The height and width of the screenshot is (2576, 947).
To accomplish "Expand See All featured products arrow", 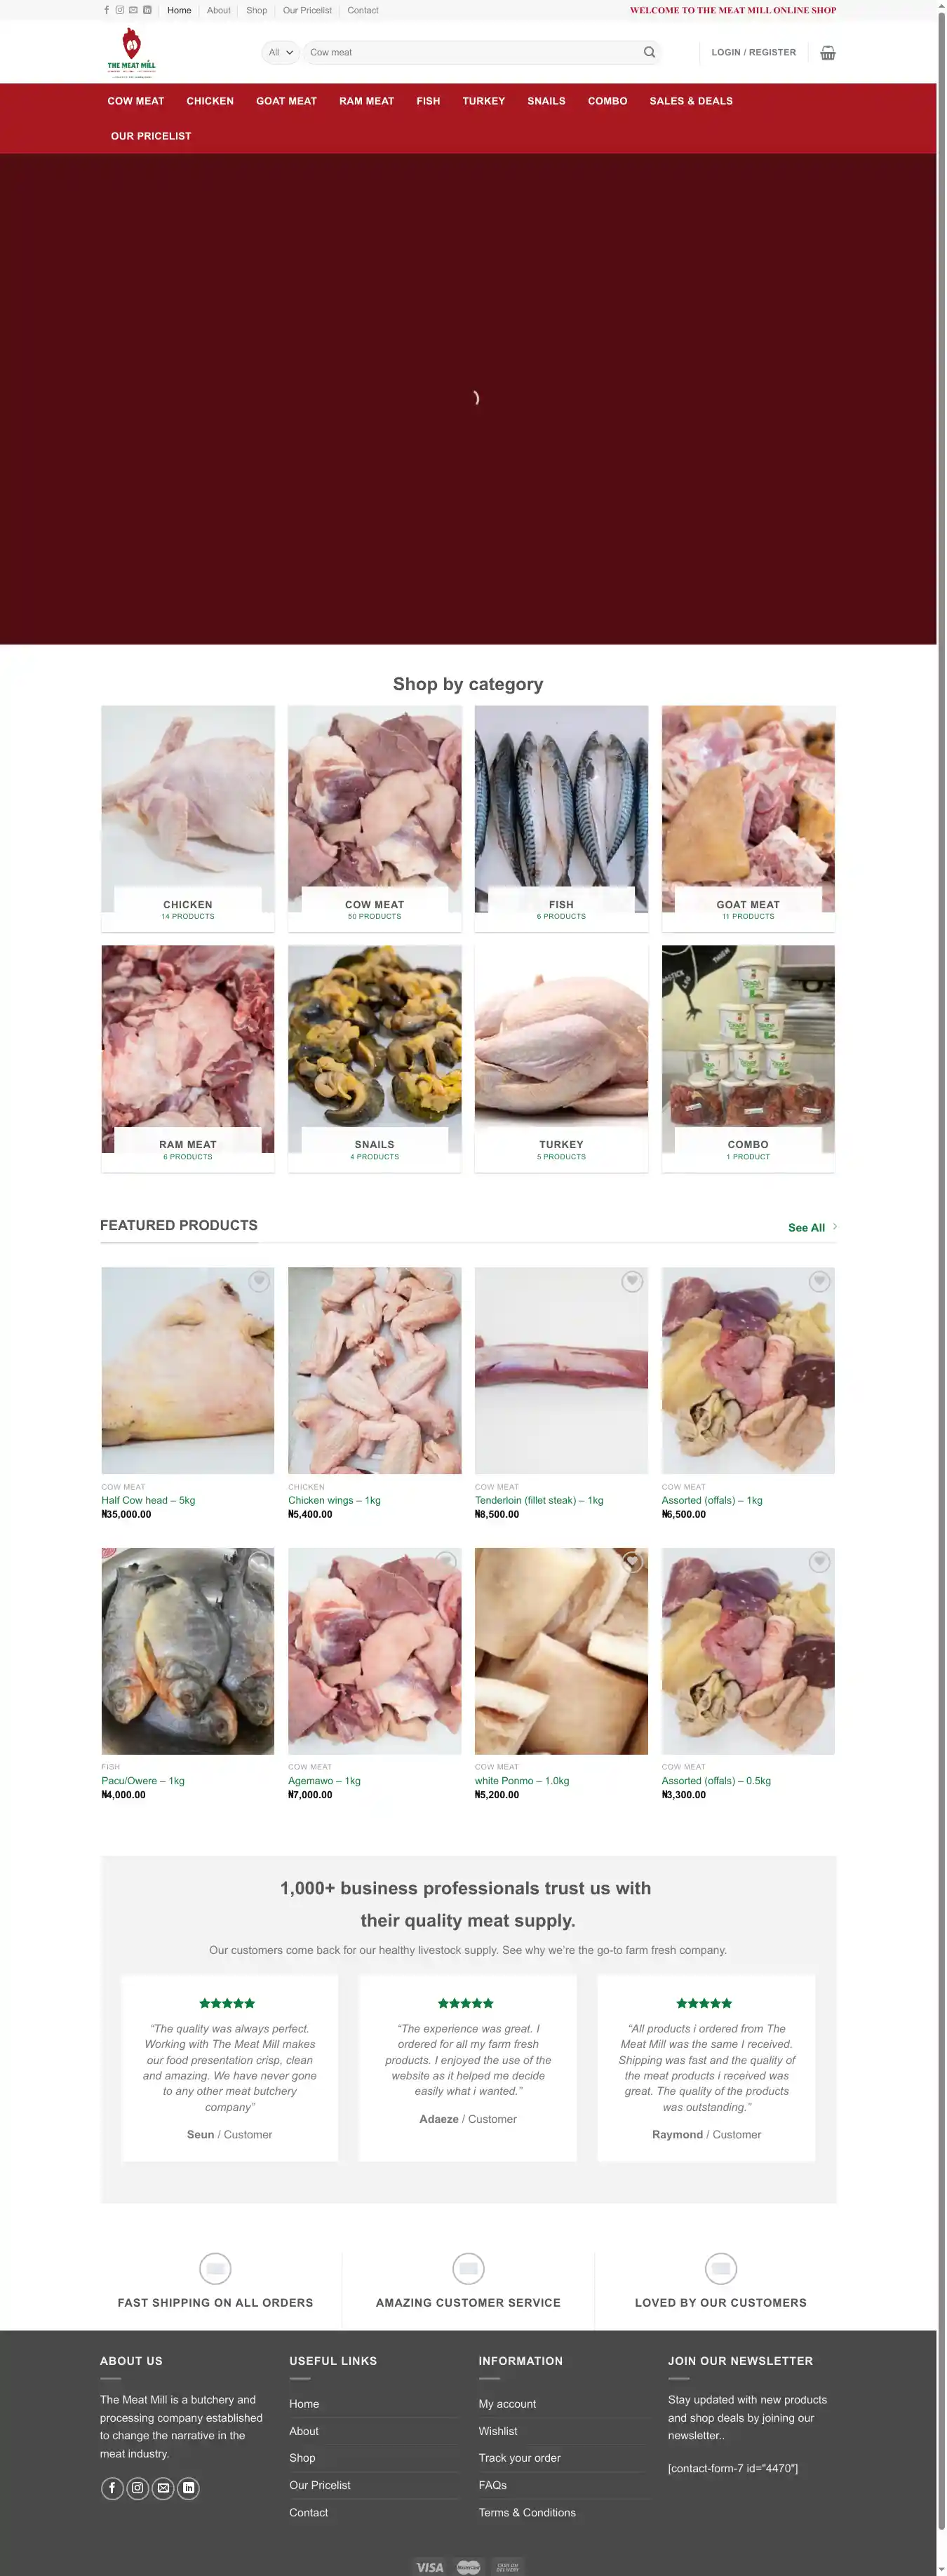I will 835,1227.
